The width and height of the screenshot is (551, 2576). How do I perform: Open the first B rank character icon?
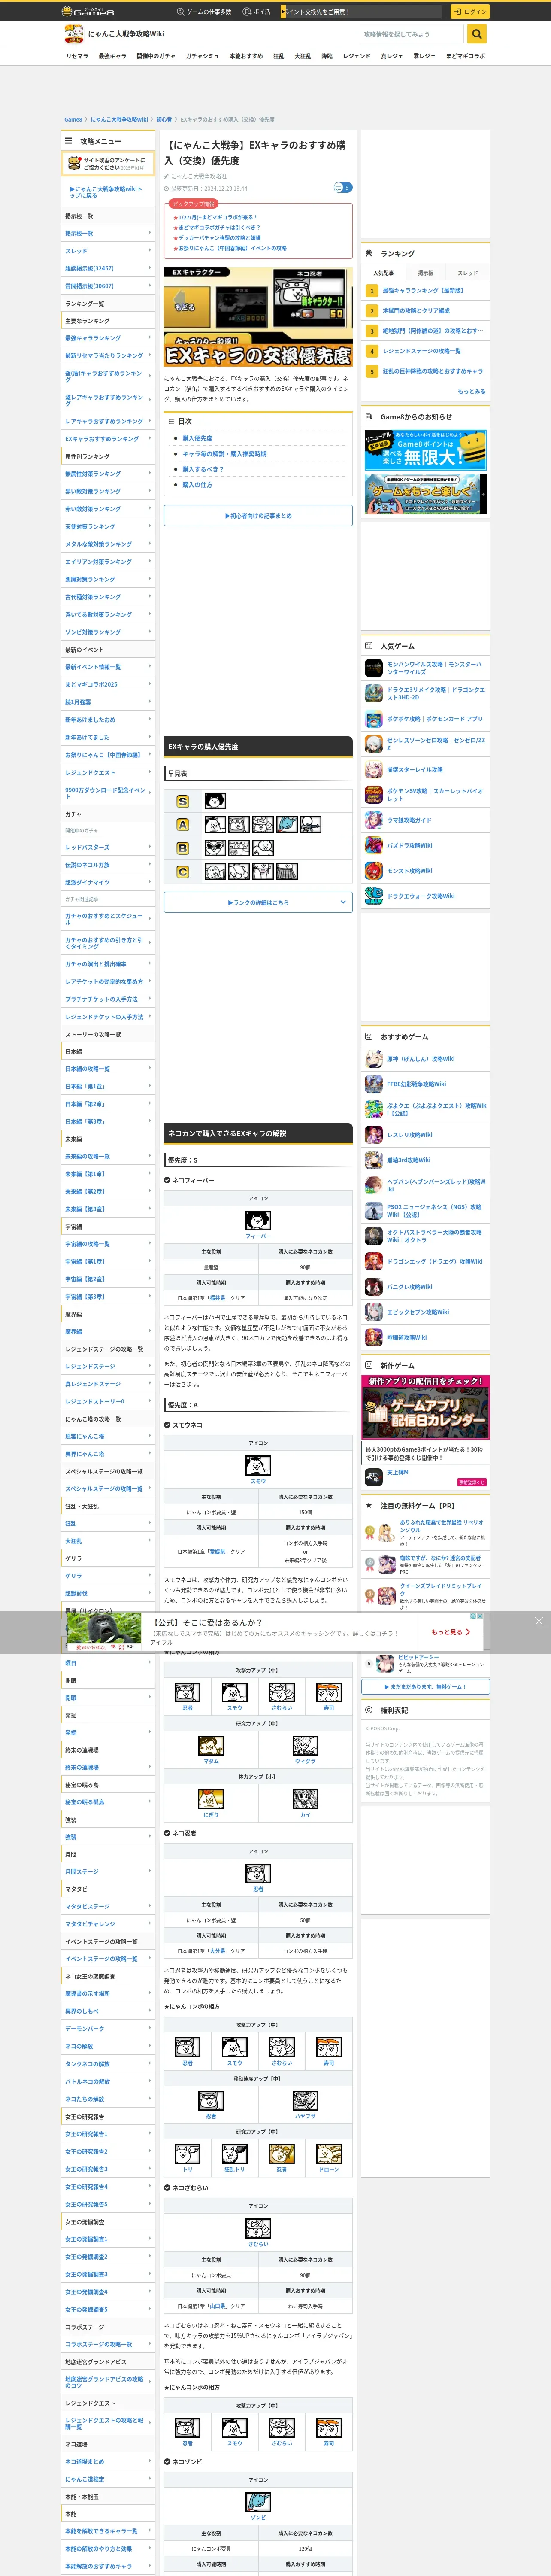(x=214, y=848)
